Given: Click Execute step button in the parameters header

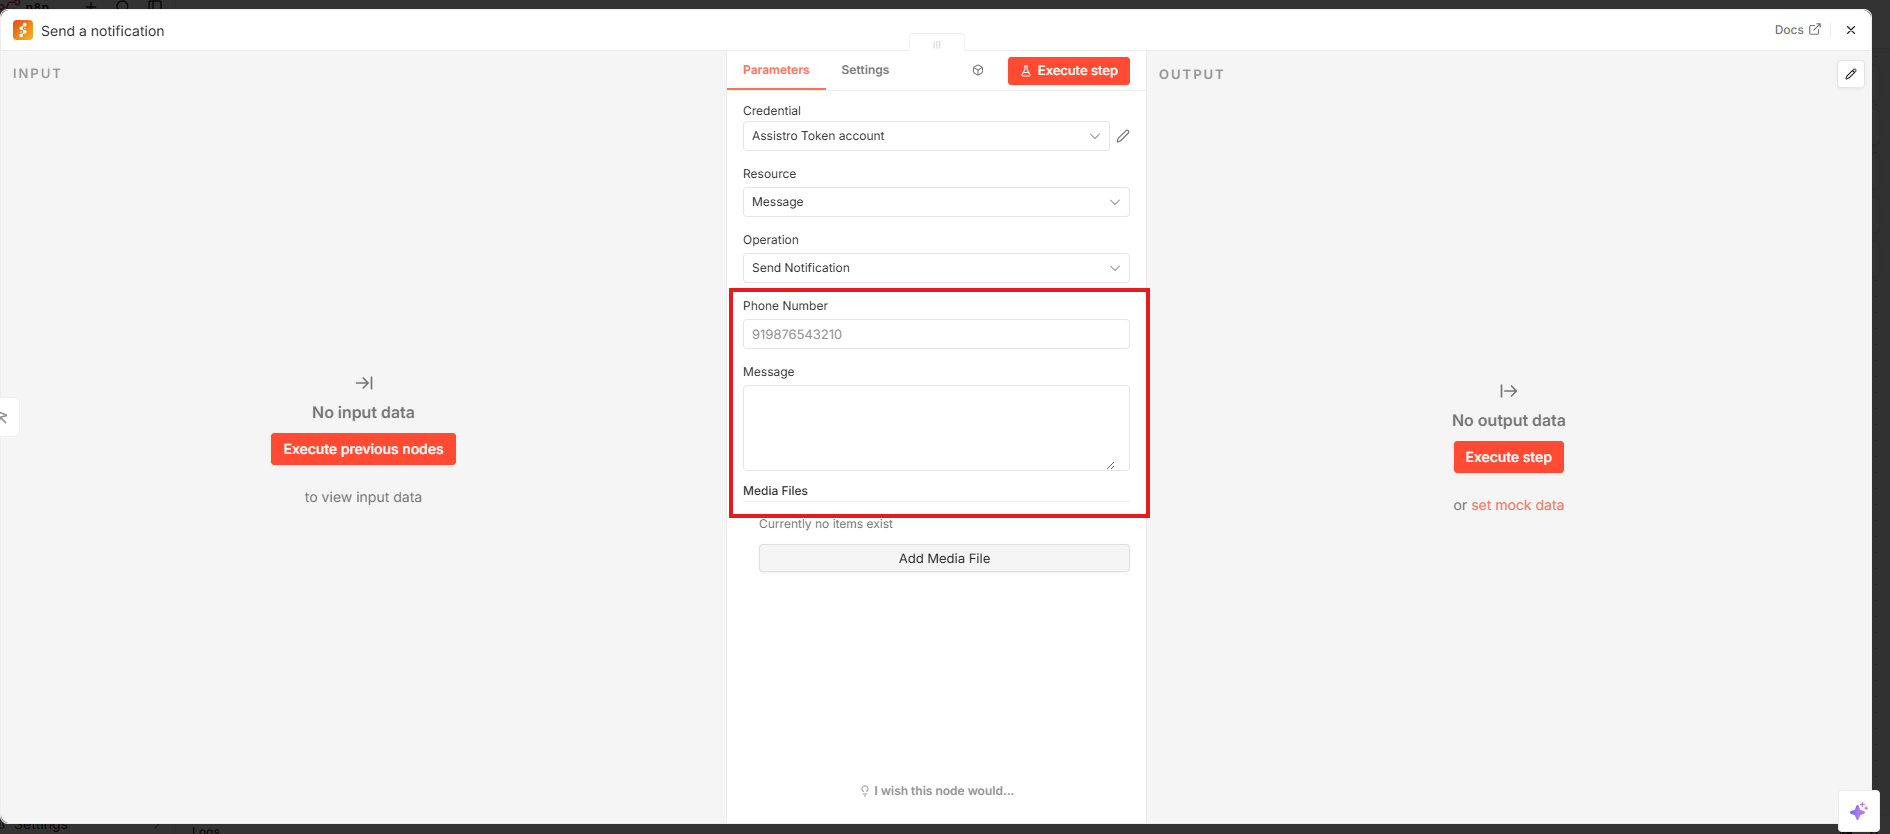Looking at the screenshot, I should (1068, 71).
